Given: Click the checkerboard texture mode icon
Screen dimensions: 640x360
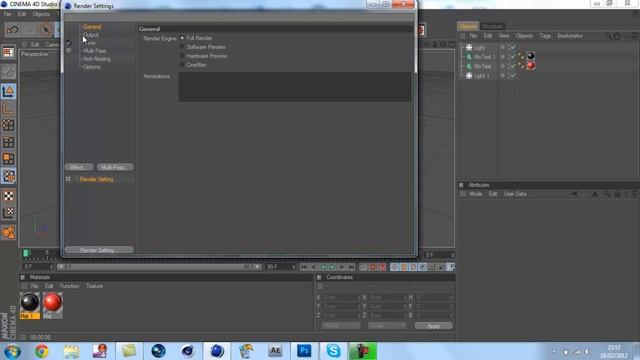Looking at the screenshot, I should coord(8,196).
